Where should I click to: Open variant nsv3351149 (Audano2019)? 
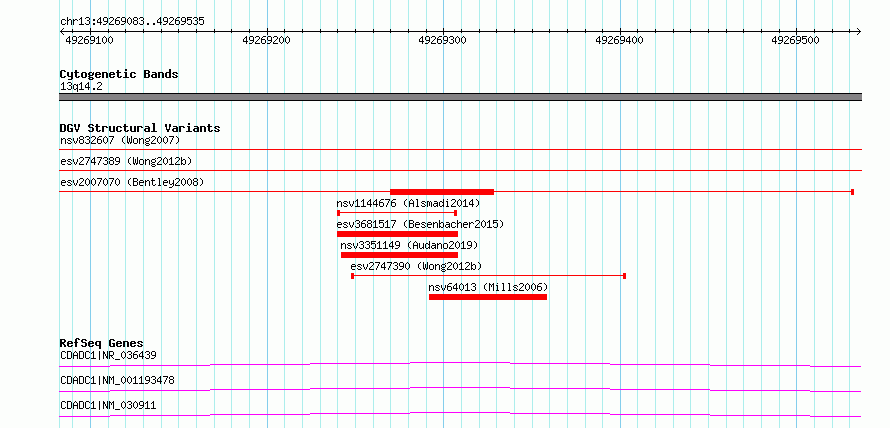(x=409, y=245)
